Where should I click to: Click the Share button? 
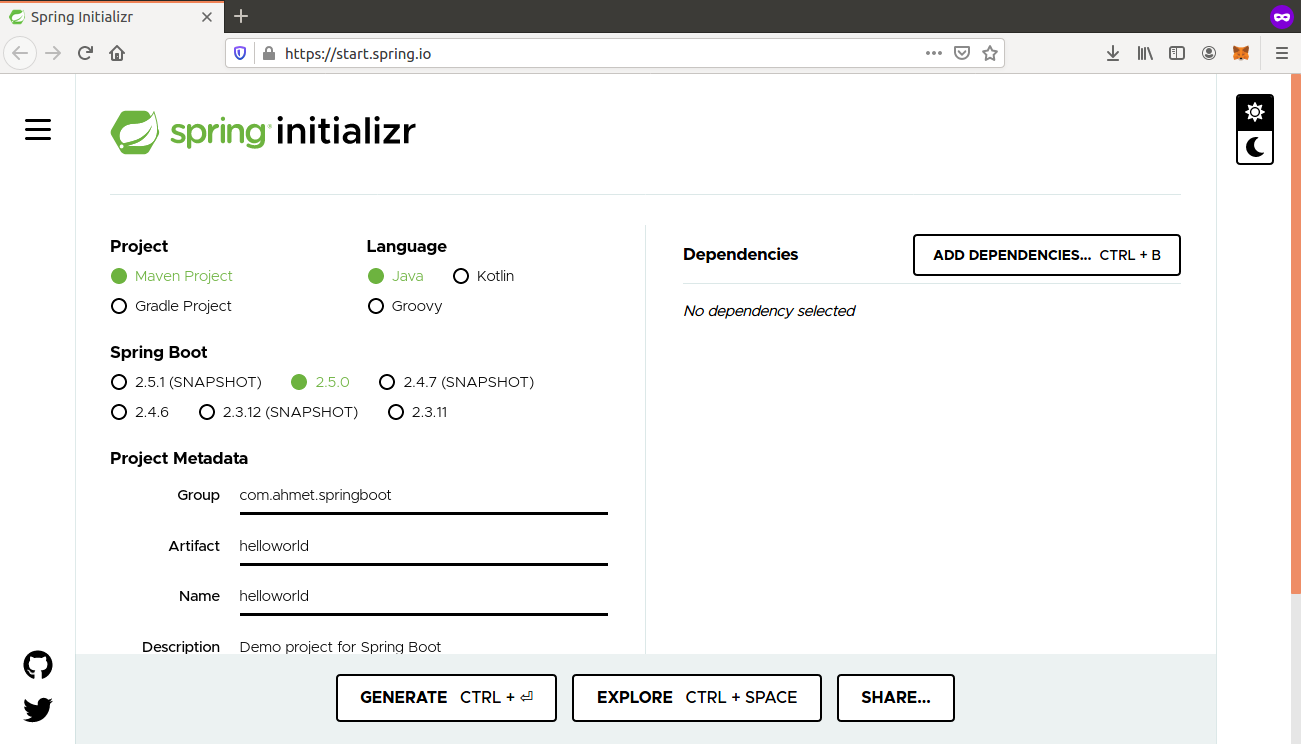click(896, 698)
